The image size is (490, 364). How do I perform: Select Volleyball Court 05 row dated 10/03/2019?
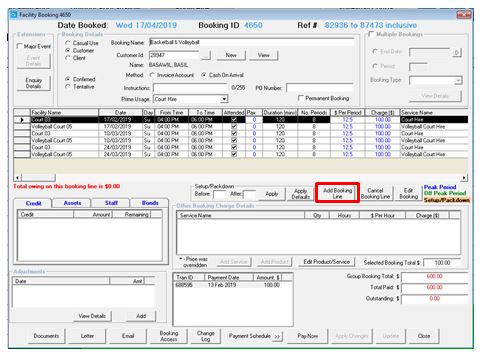click(241, 140)
